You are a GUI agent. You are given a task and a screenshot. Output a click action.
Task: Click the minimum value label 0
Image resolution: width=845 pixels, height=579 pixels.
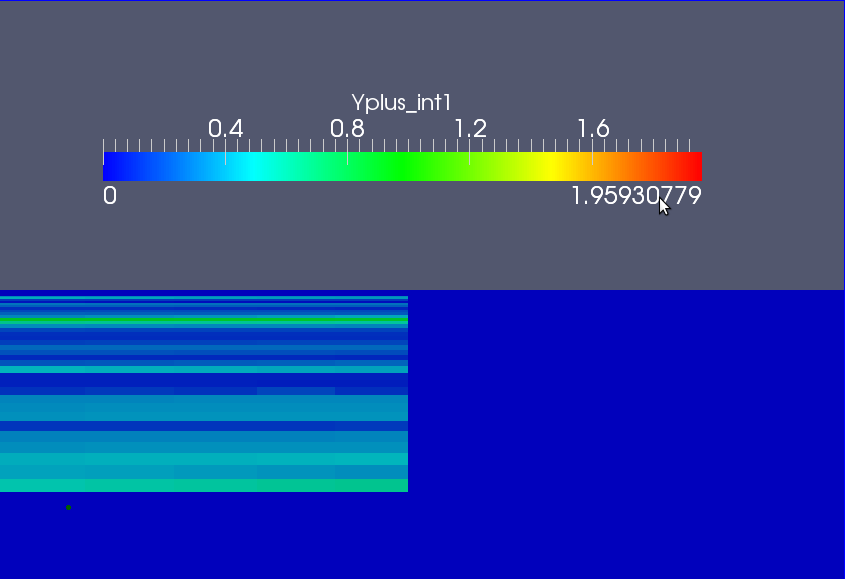pos(110,196)
